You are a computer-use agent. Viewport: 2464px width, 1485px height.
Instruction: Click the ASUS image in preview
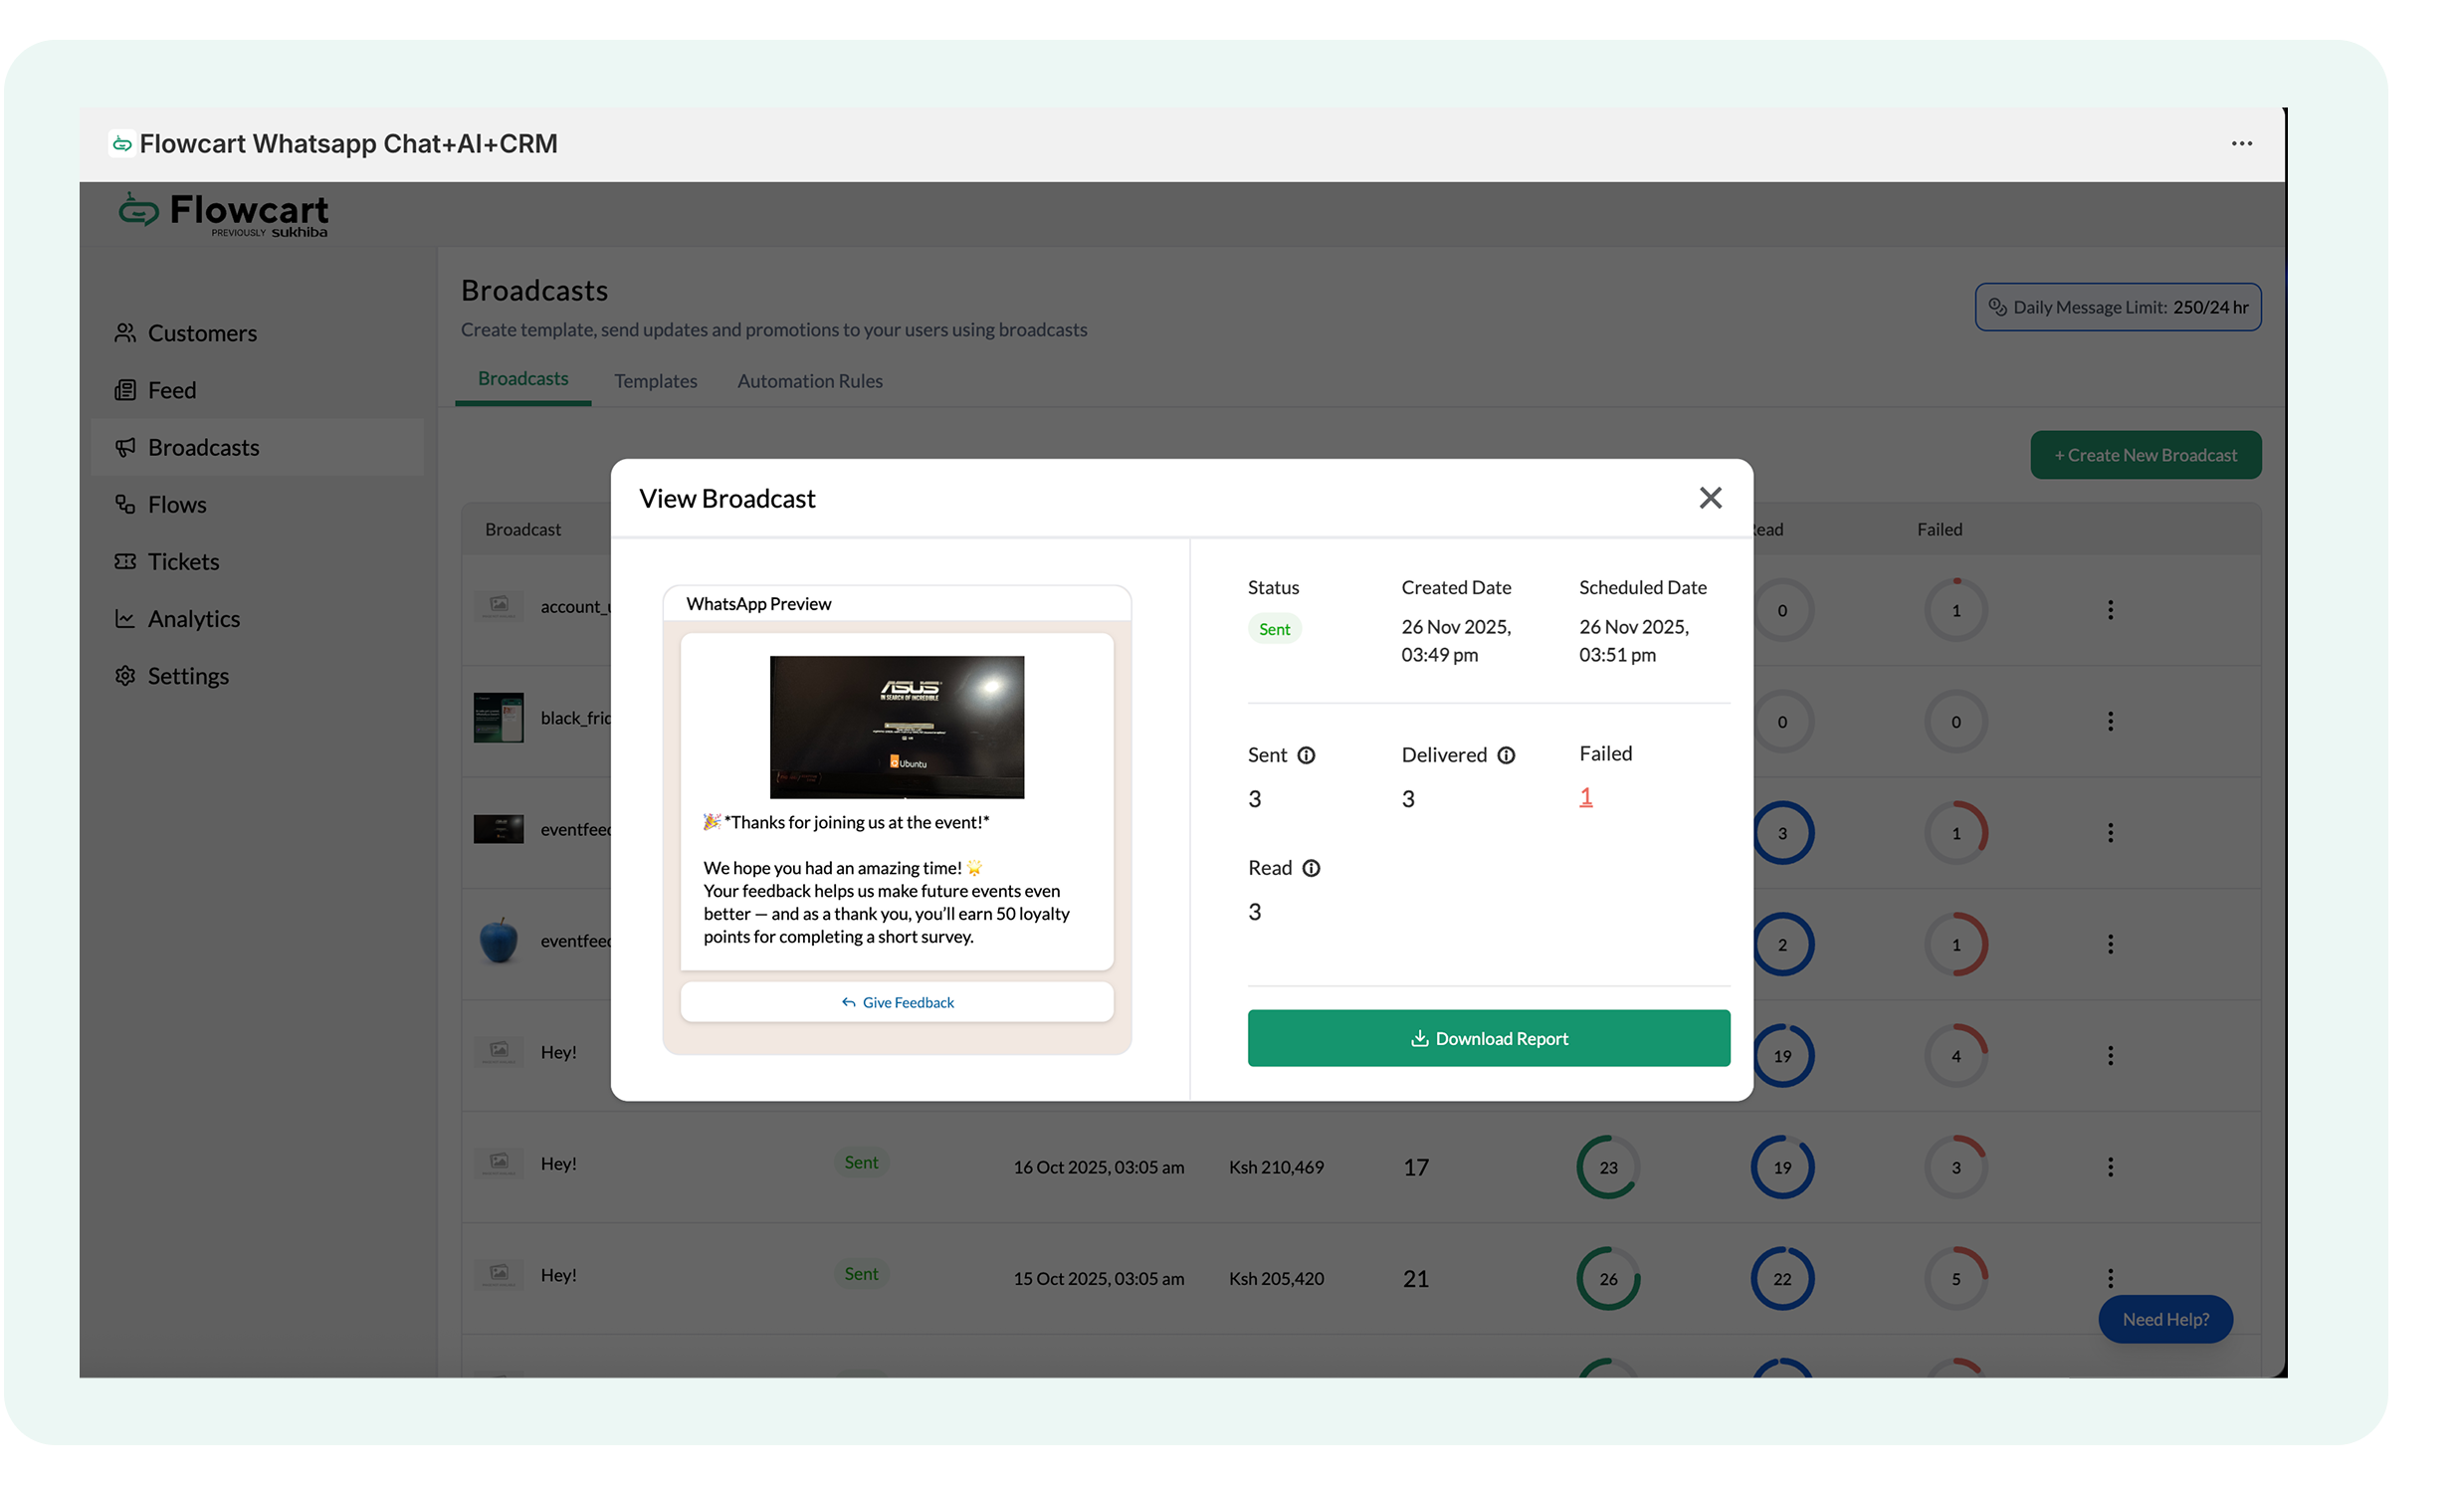click(896, 727)
